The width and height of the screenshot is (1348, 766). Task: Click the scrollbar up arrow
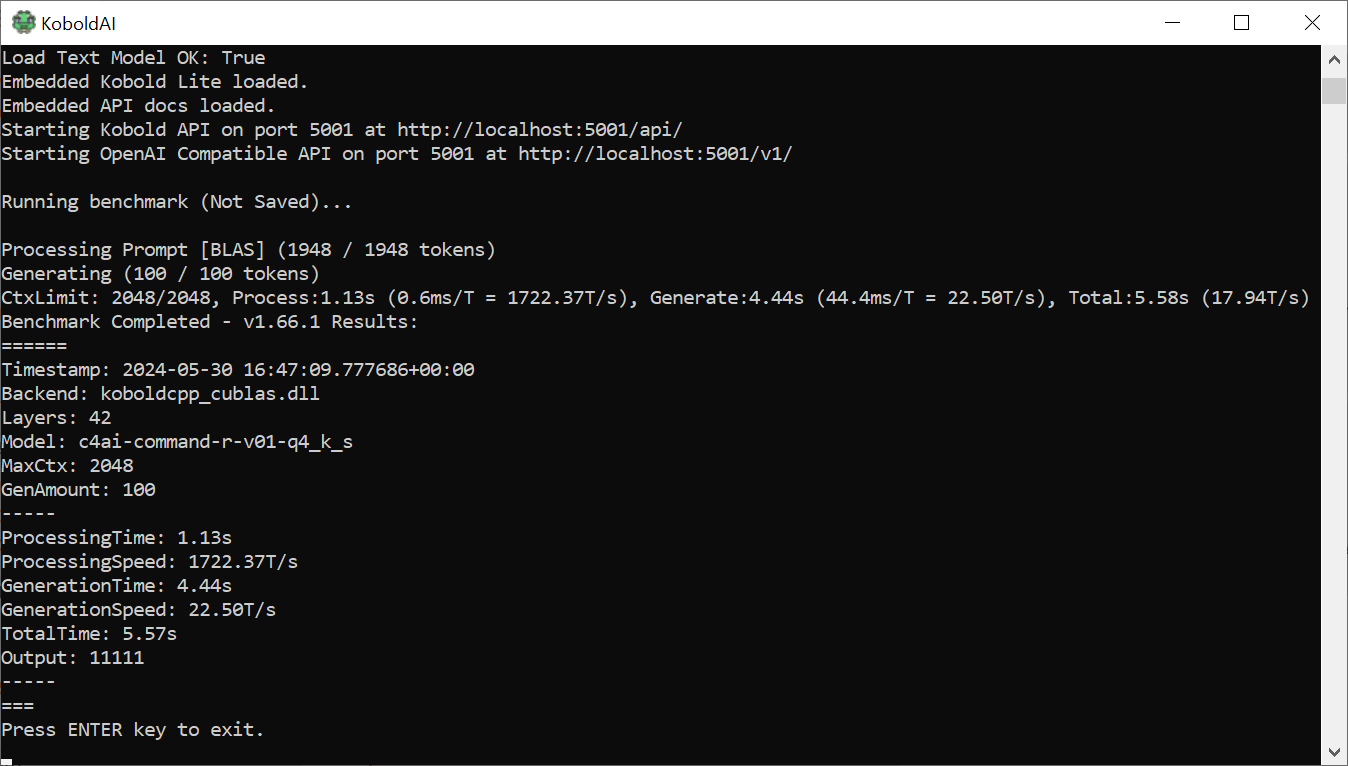point(1334,59)
